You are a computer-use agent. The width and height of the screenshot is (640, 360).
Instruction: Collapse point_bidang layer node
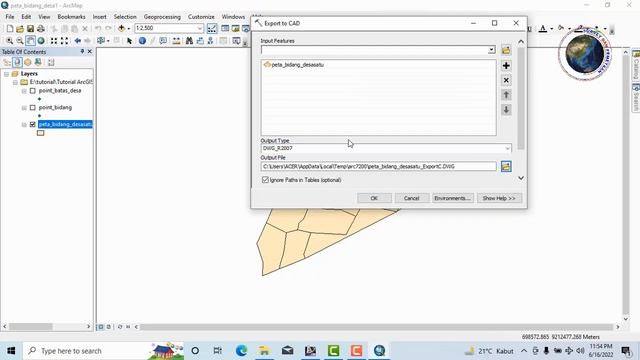click(24, 108)
